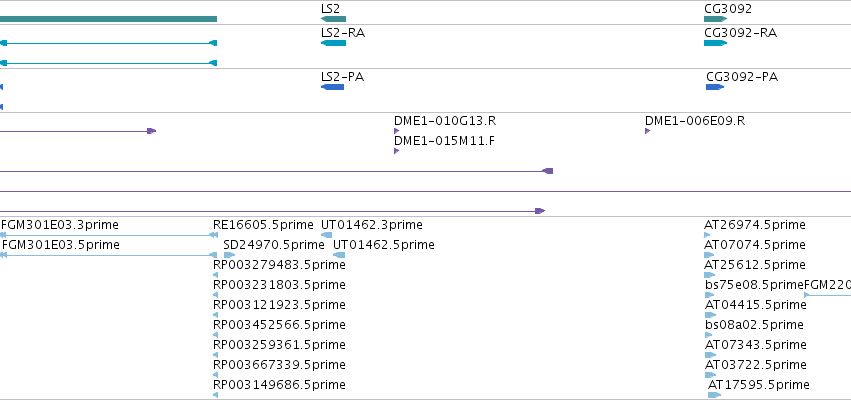Click the FGM301E03.3prime spanning line
This screenshot has width=851, height=400.
[109, 235]
